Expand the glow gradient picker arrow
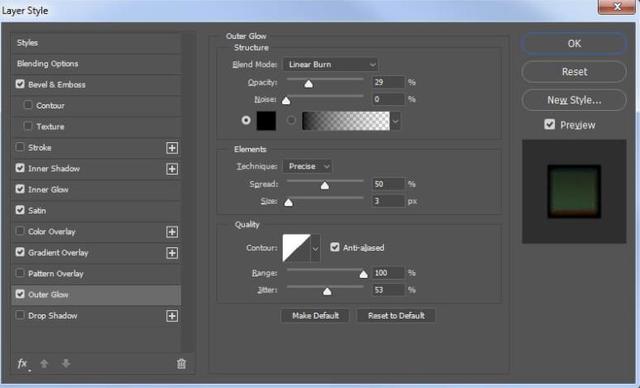This screenshot has width=640, height=388. click(395, 121)
